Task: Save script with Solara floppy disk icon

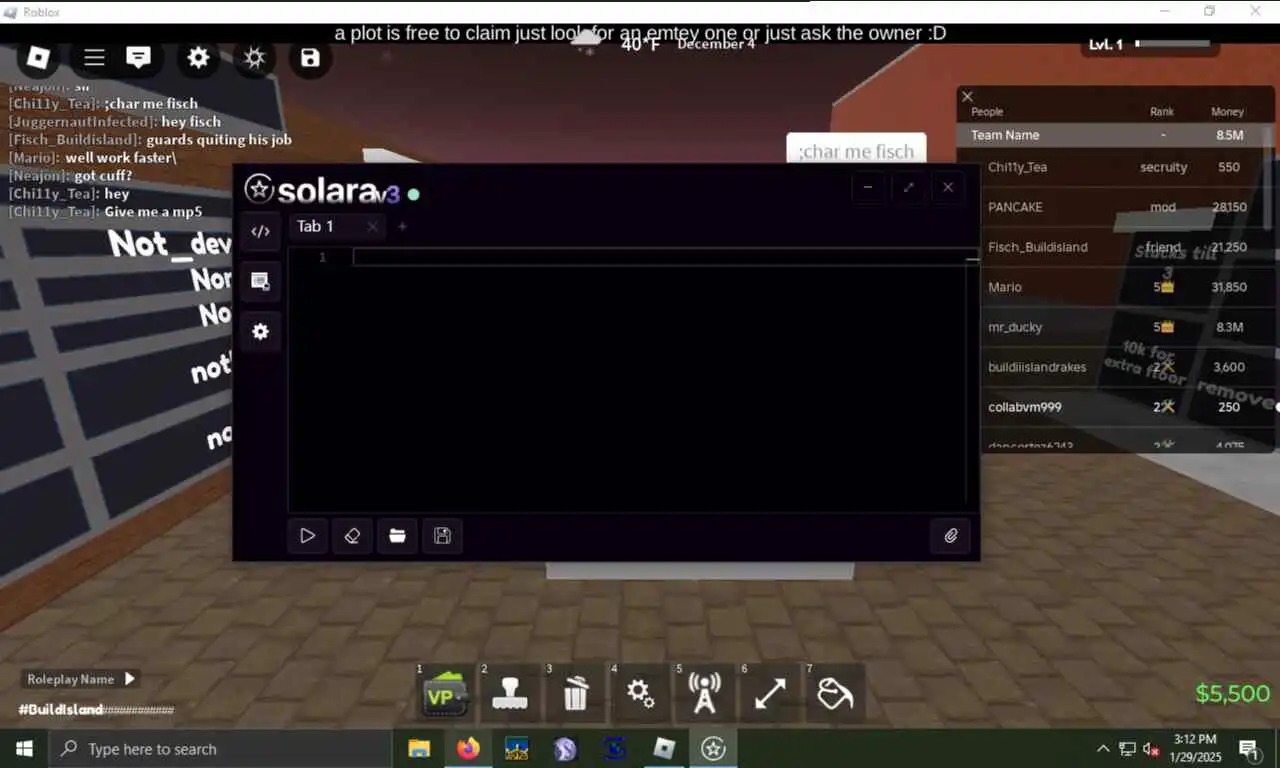Action: pos(442,536)
